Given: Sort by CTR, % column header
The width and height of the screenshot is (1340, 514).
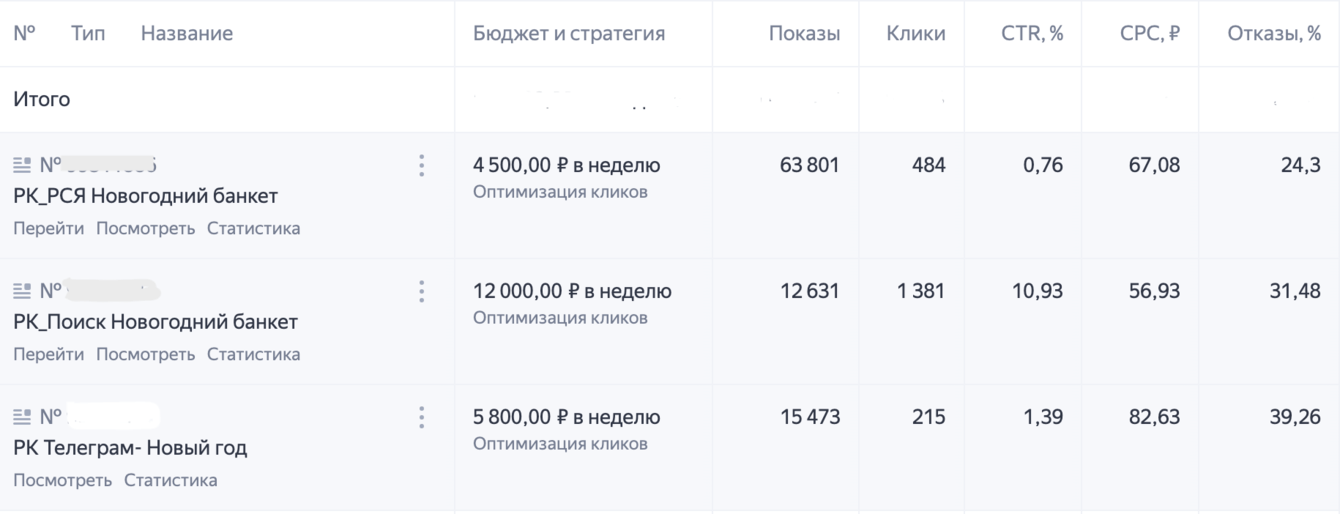Looking at the screenshot, I should (1031, 33).
